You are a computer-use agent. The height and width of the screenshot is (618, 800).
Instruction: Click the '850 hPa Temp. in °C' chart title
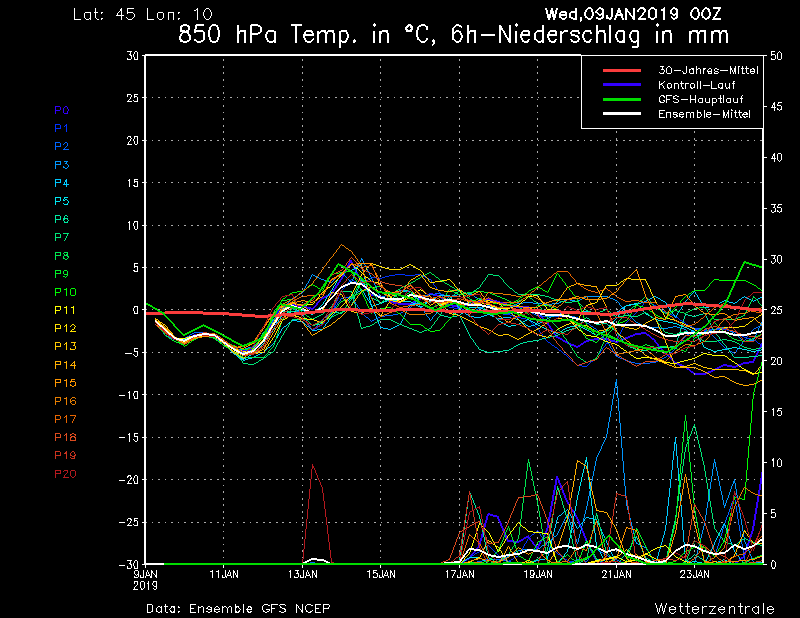pos(308,35)
